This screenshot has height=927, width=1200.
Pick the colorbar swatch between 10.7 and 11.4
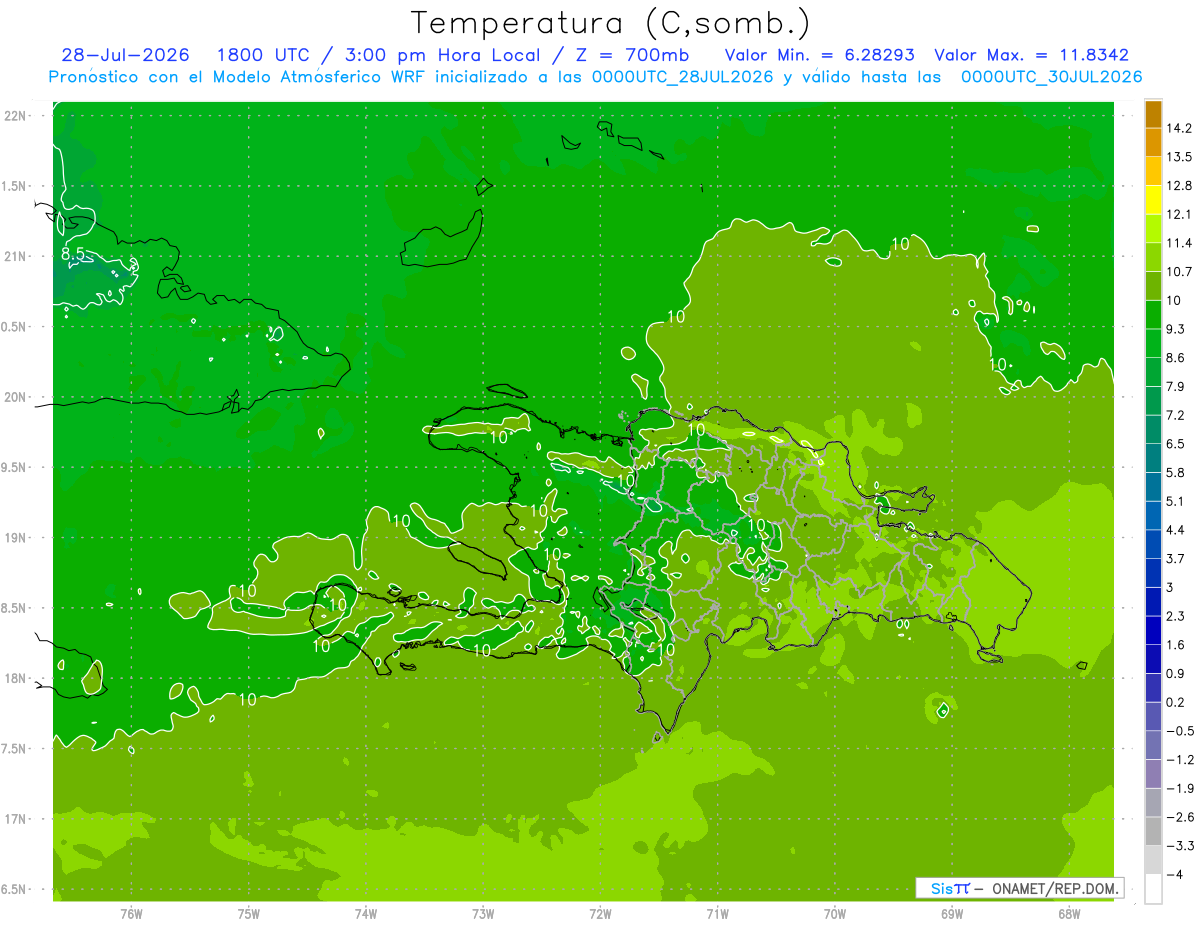[1153, 257]
